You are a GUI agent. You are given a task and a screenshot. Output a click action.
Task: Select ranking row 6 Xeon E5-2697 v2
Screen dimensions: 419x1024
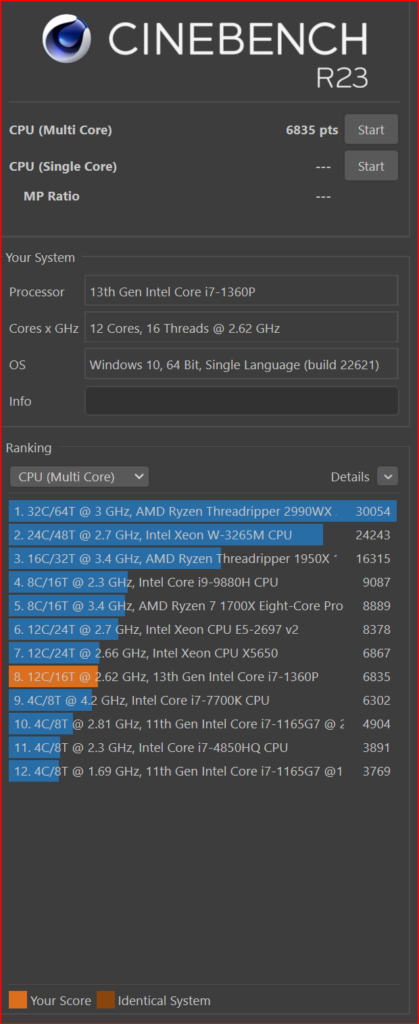point(203,630)
